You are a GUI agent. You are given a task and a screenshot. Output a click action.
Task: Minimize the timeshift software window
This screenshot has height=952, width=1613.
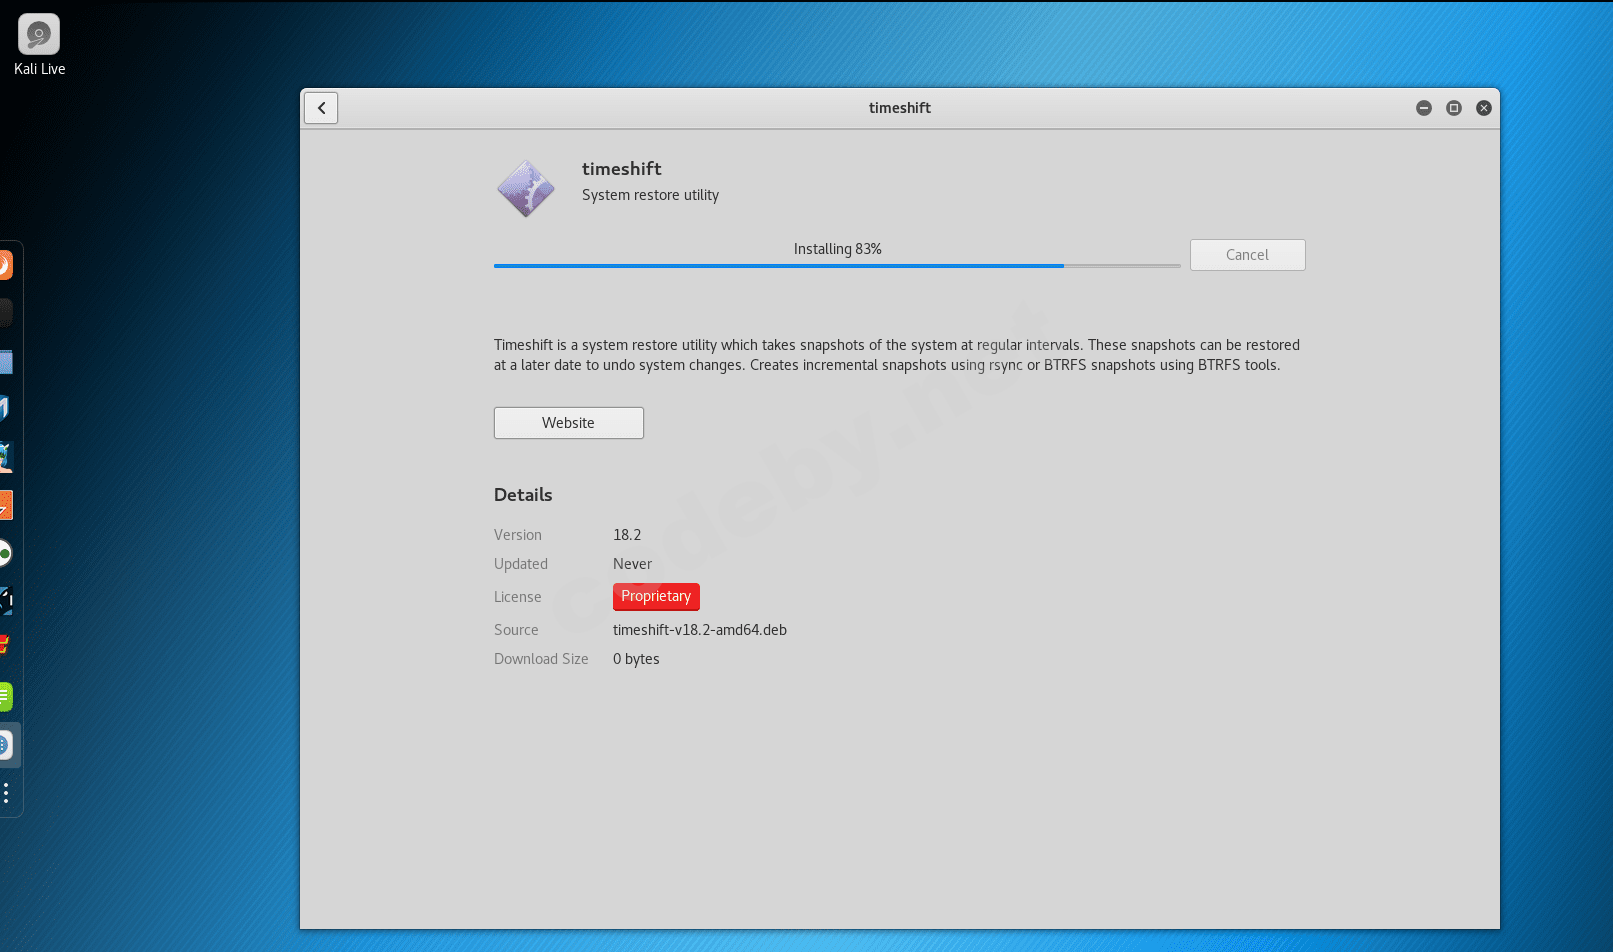(1424, 108)
